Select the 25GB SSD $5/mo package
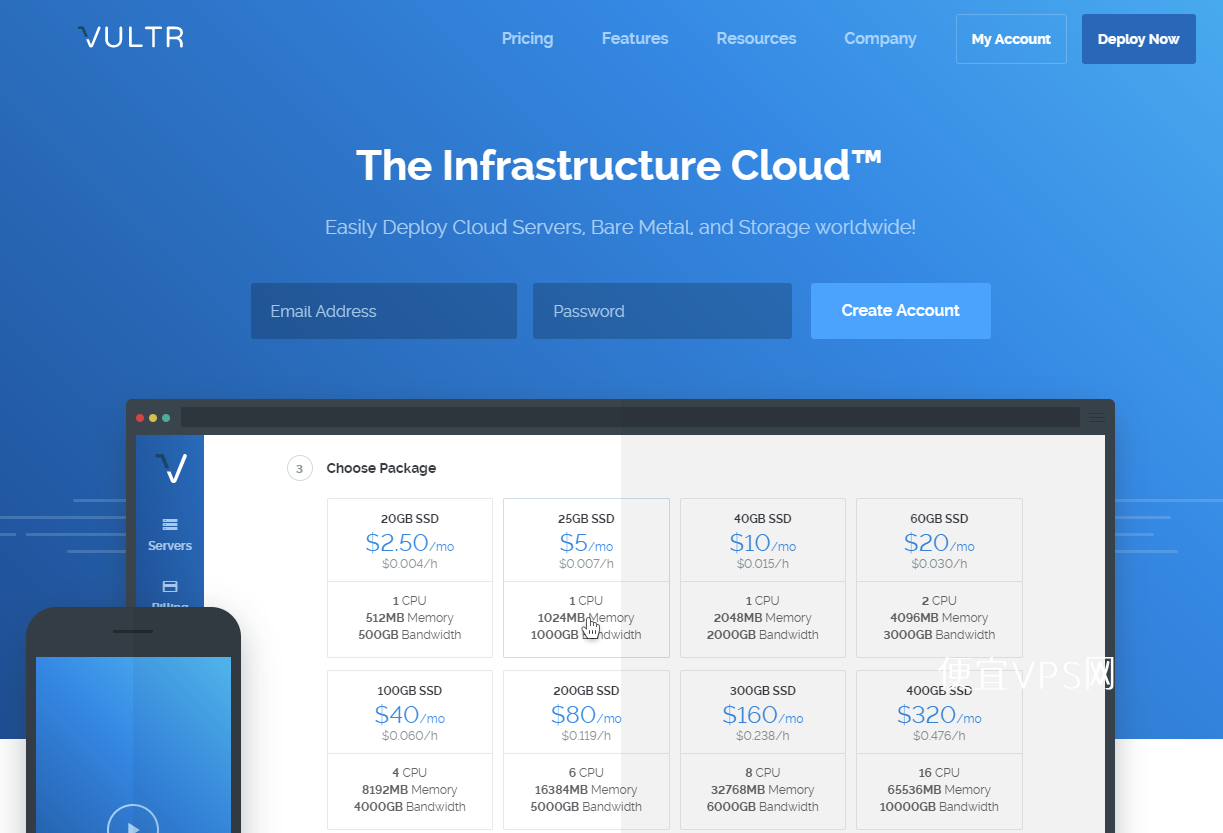 586,578
